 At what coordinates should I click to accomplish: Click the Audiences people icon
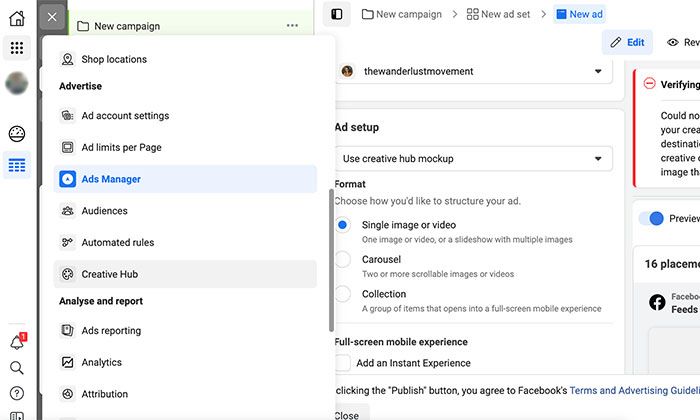(x=67, y=211)
